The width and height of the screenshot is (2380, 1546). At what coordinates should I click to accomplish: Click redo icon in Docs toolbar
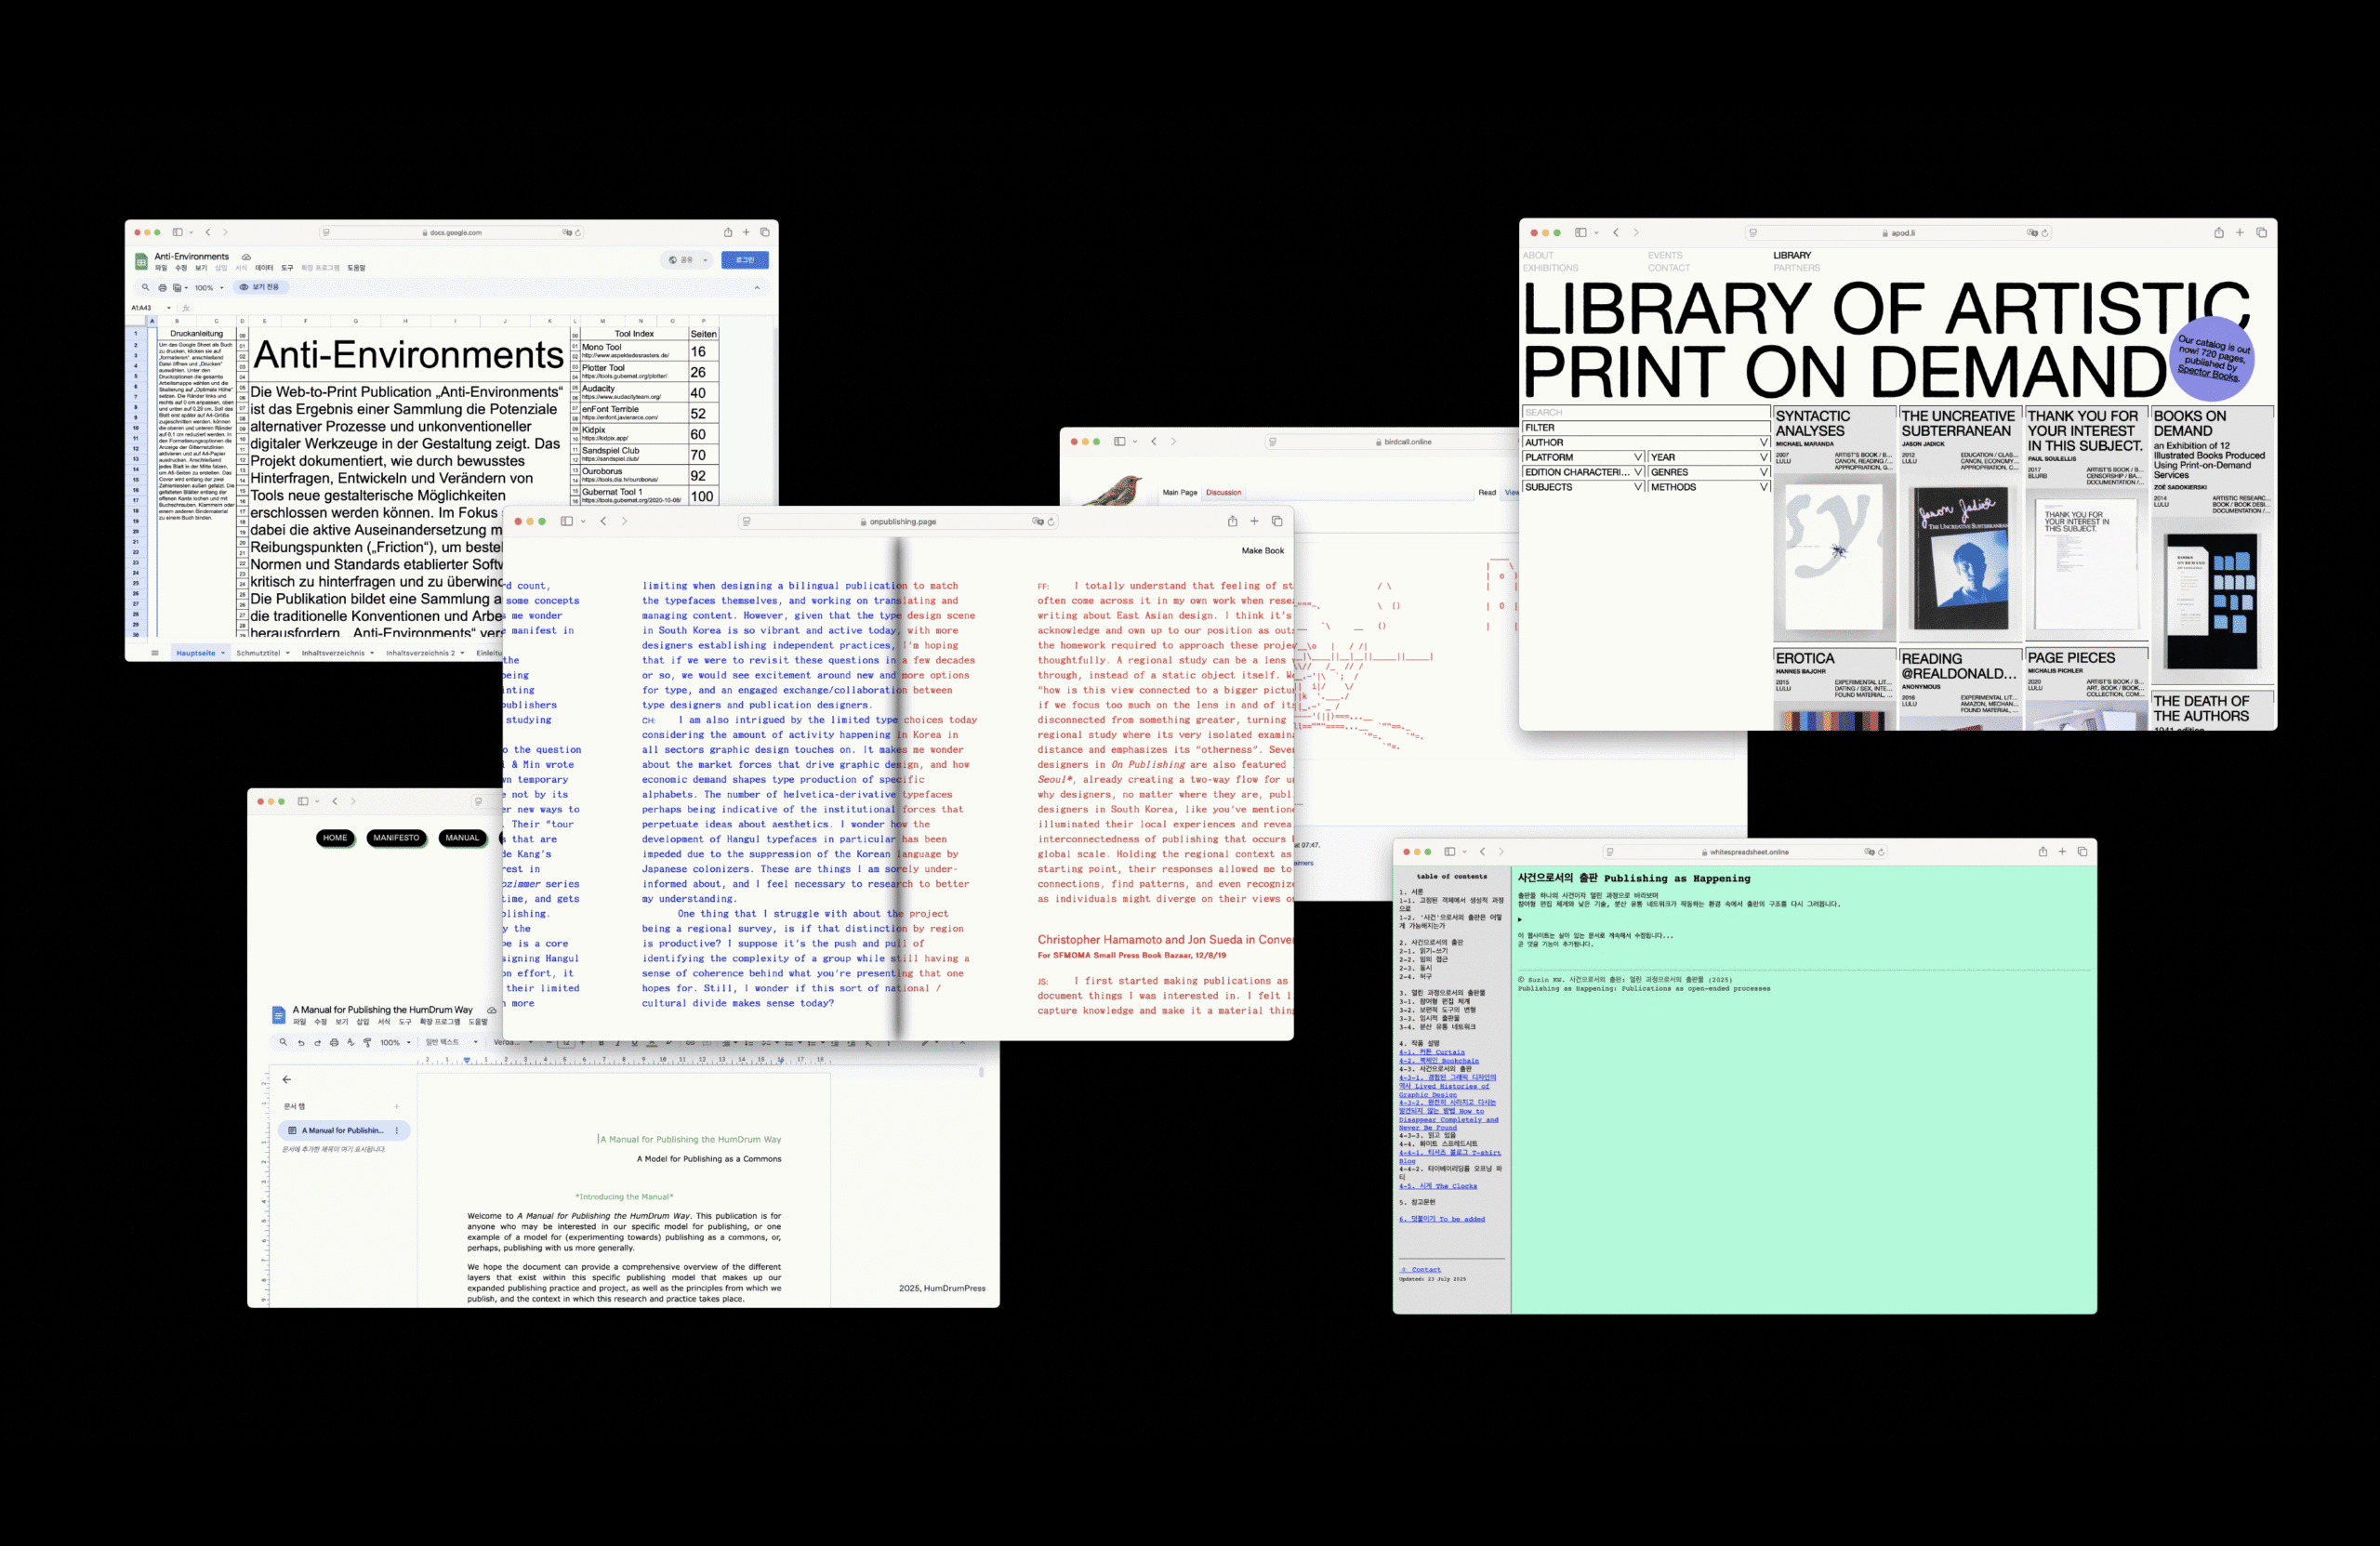click(317, 1043)
